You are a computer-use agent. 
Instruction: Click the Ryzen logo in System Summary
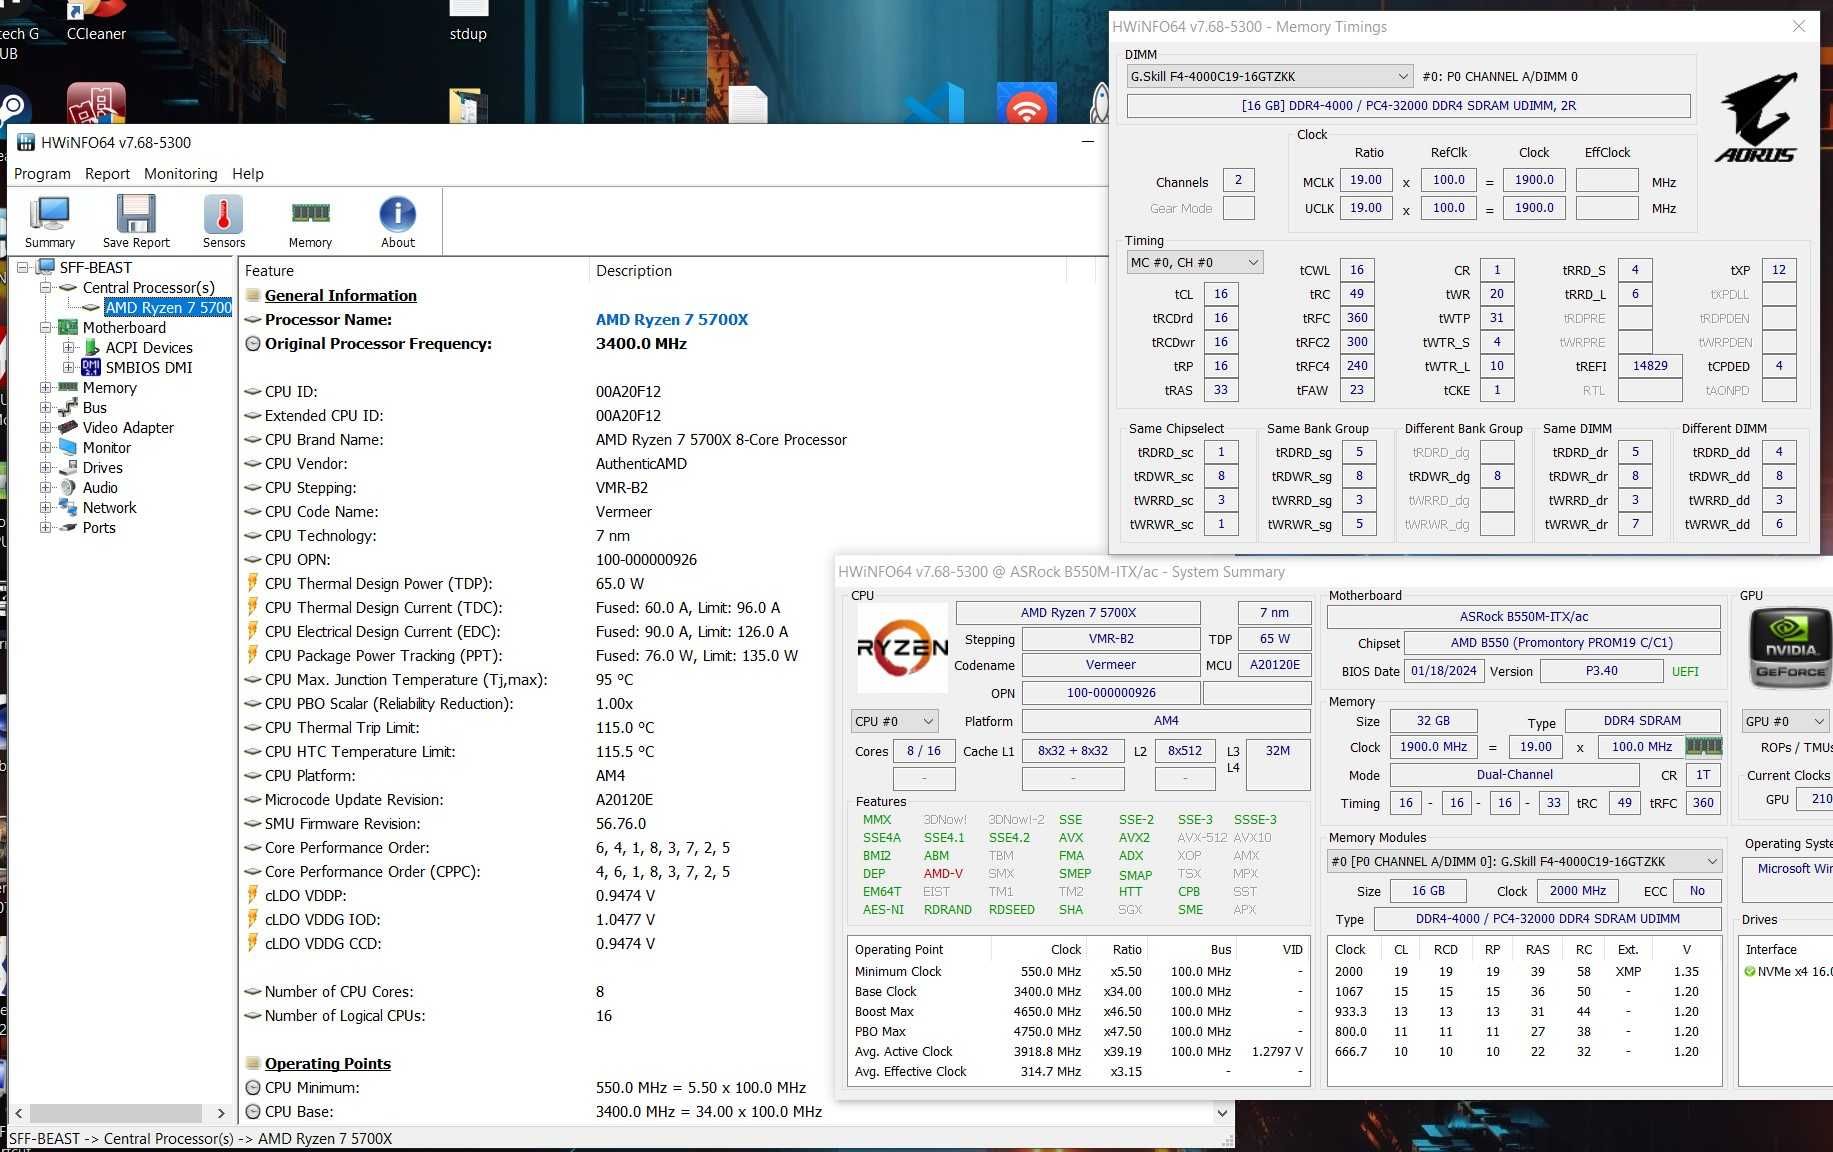[x=902, y=649]
